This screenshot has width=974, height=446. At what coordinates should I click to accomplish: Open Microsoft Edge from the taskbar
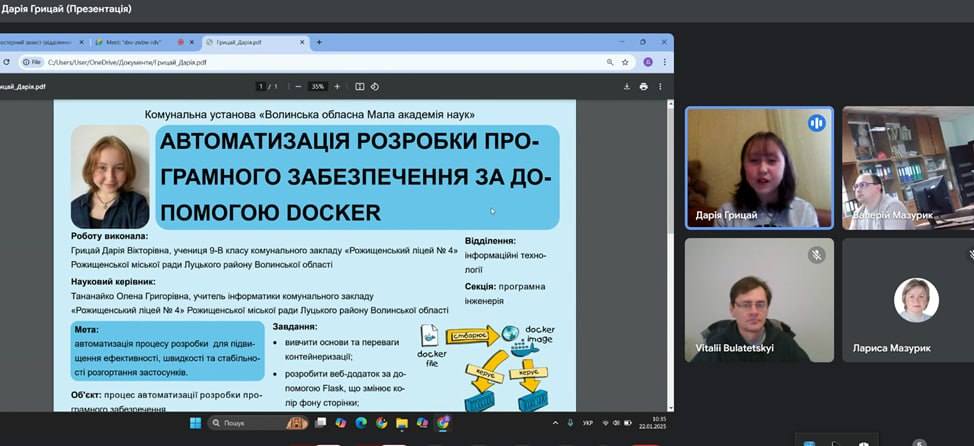point(359,423)
